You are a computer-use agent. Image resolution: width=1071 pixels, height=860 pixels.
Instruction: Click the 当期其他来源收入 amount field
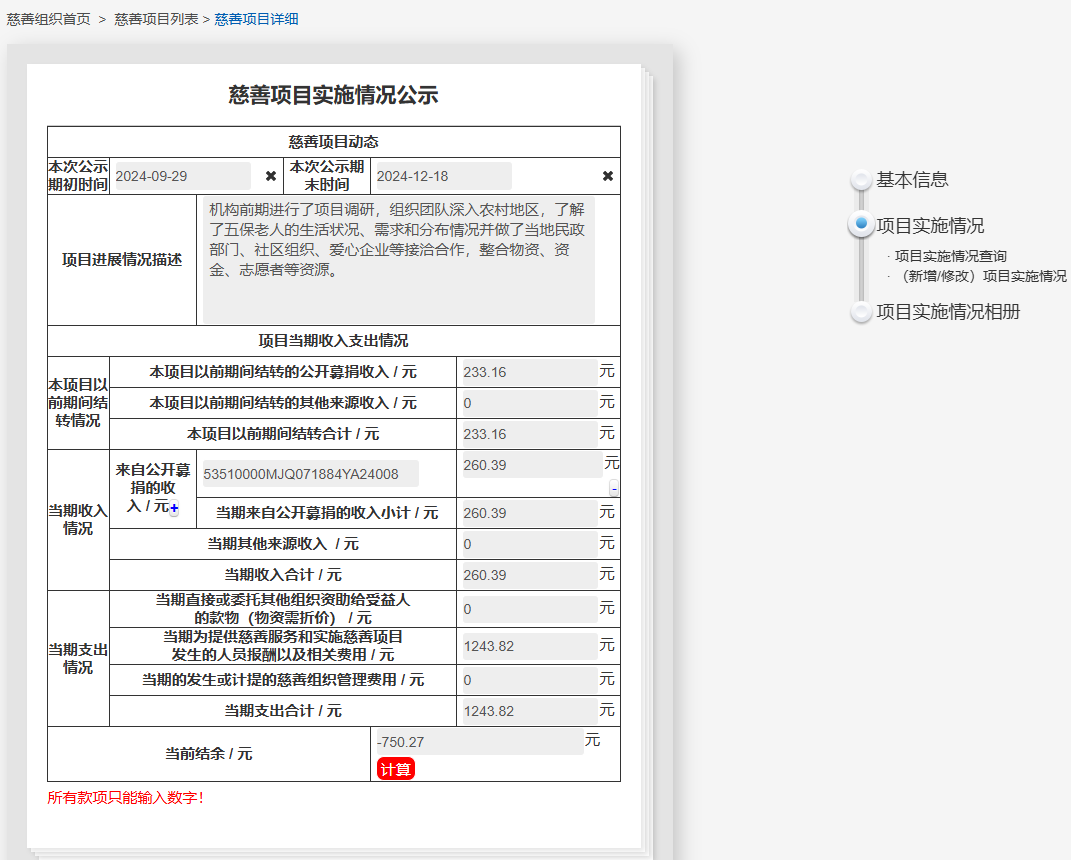[529, 544]
